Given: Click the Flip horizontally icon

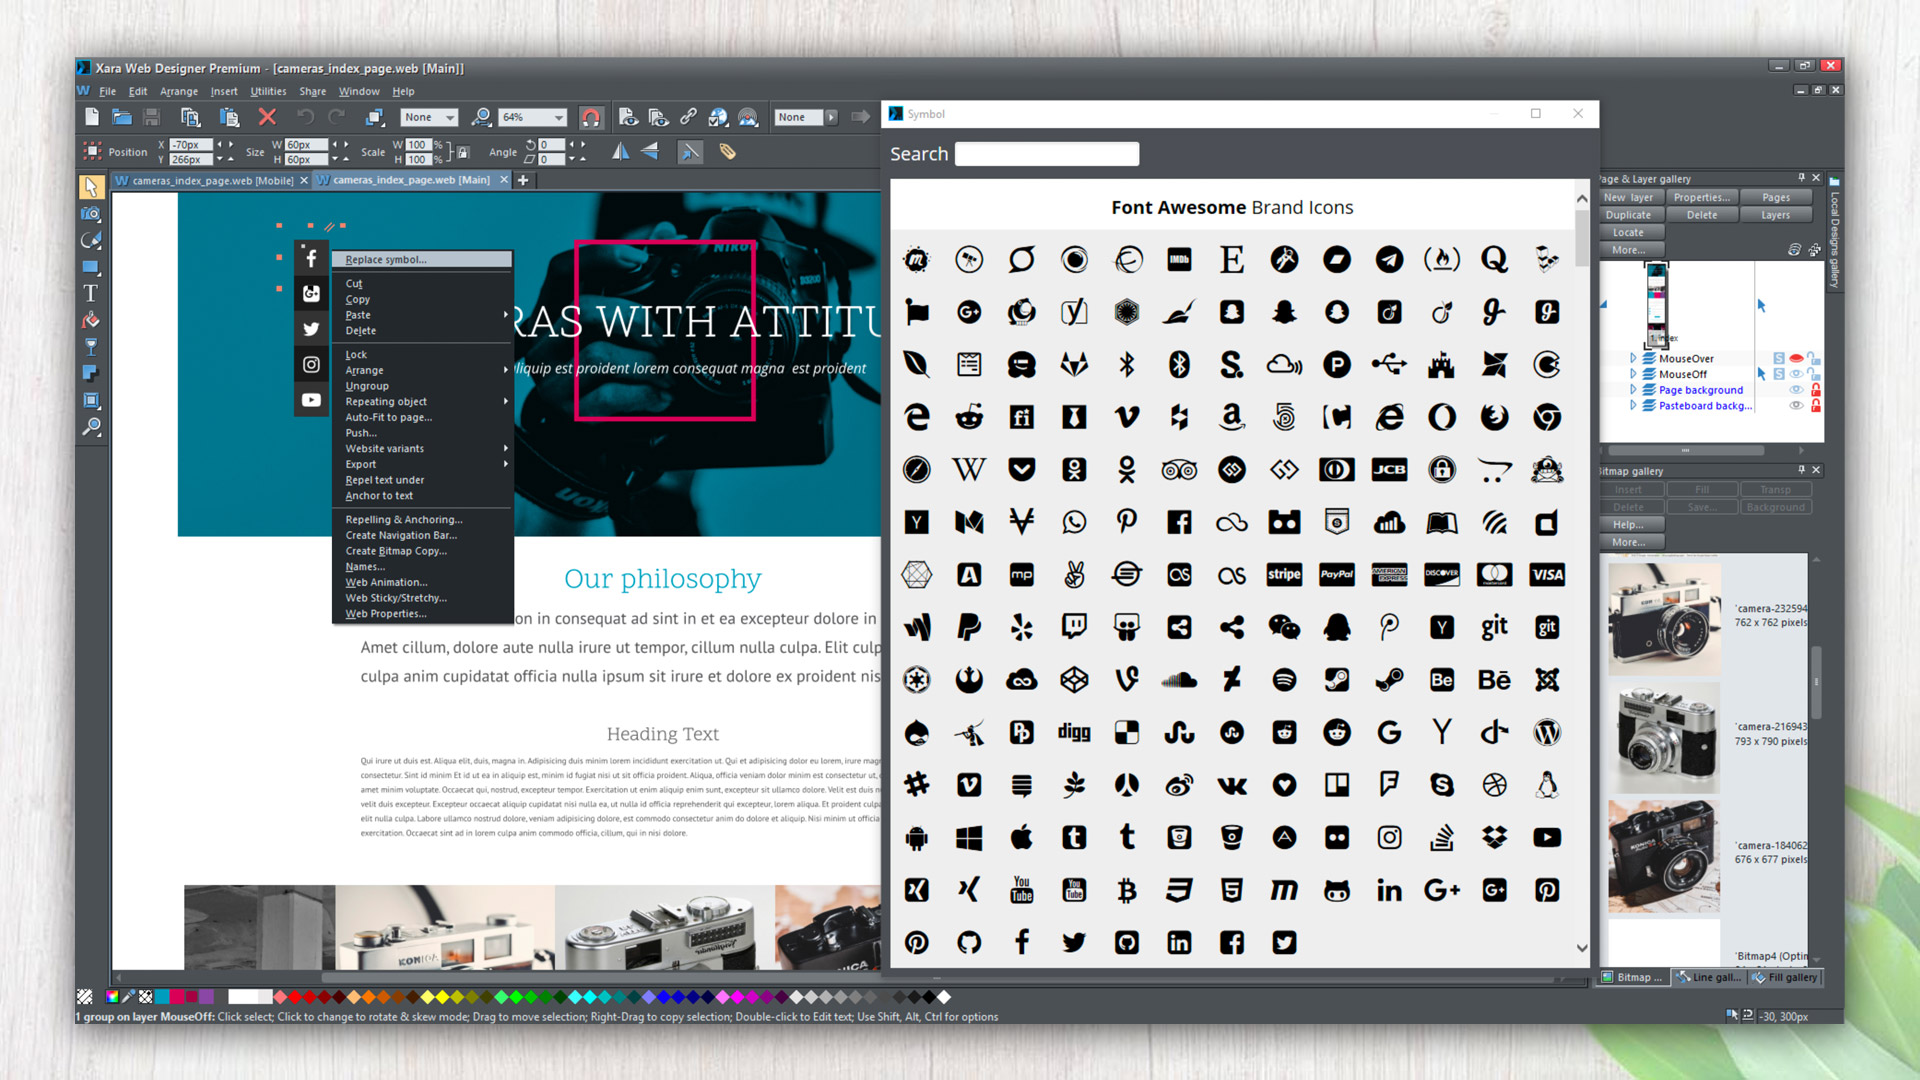Looking at the screenshot, I should click(621, 150).
